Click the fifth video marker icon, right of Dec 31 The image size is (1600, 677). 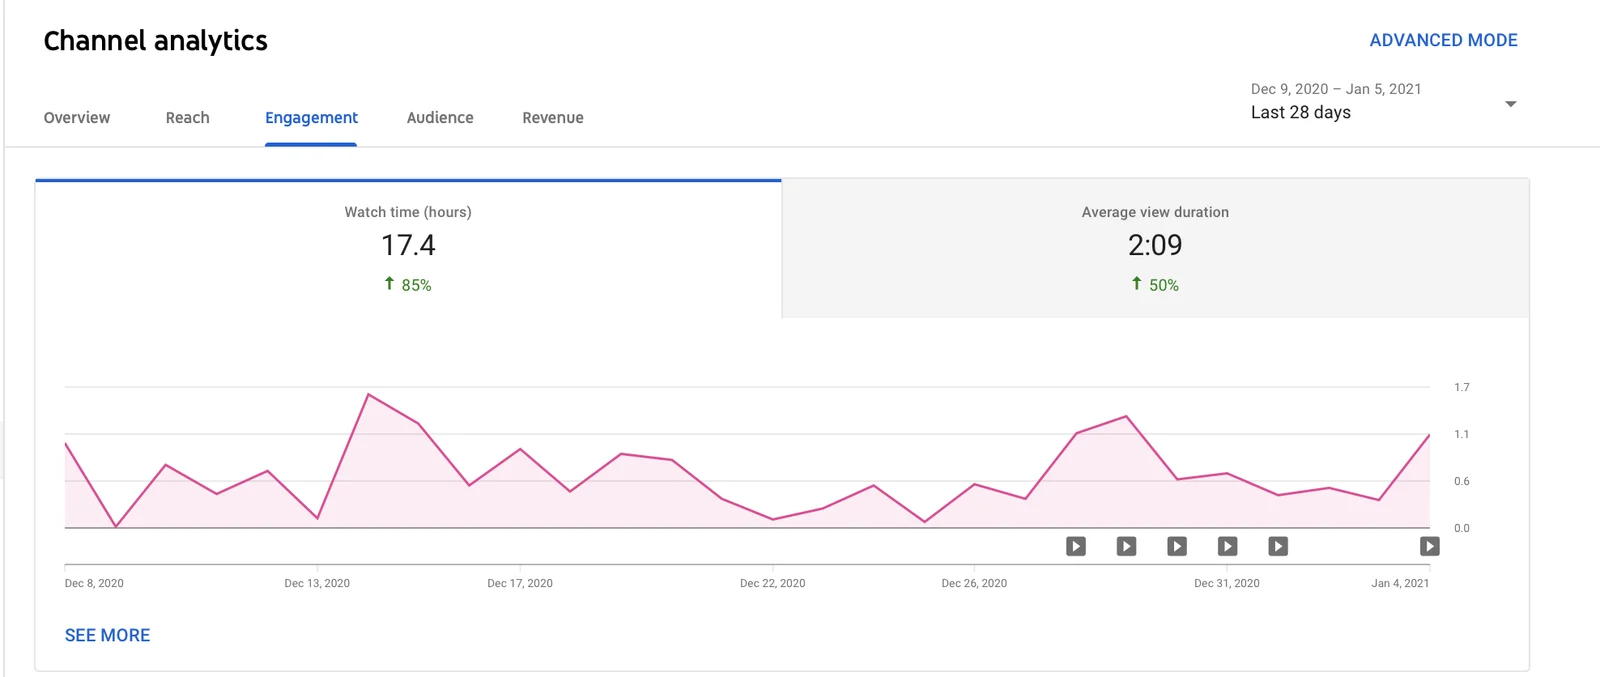pos(1278,546)
